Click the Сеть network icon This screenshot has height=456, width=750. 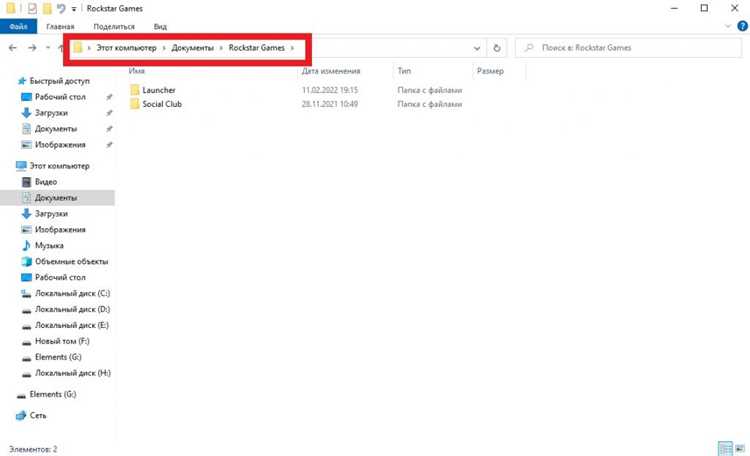tap(21, 415)
